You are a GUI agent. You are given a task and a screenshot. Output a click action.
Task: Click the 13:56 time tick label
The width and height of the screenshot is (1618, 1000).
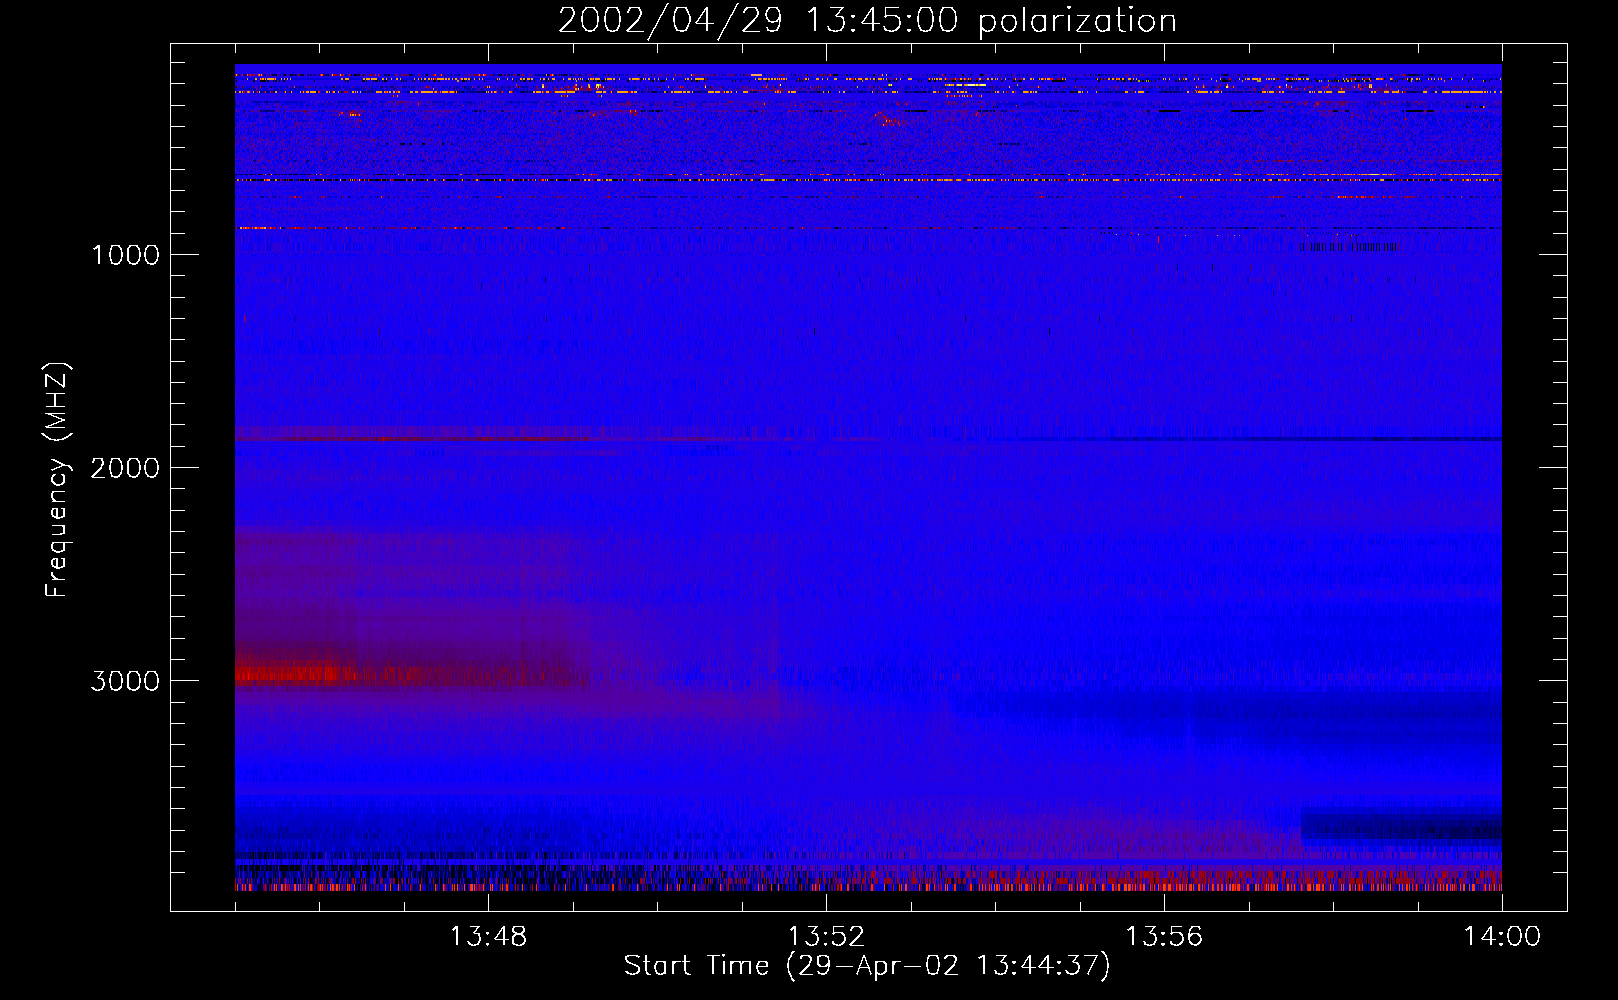click(1164, 937)
